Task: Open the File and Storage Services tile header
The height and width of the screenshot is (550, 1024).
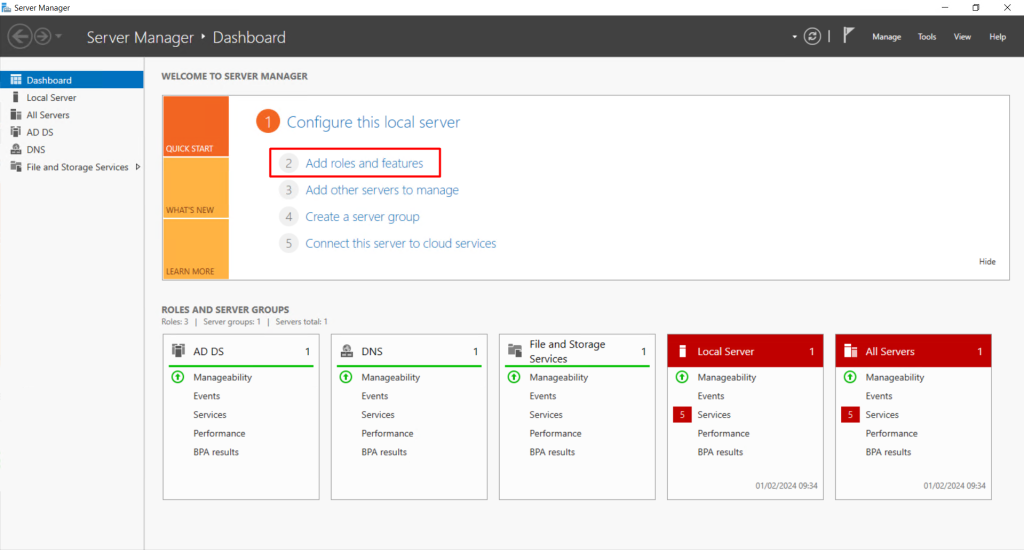Action: pos(567,351)
